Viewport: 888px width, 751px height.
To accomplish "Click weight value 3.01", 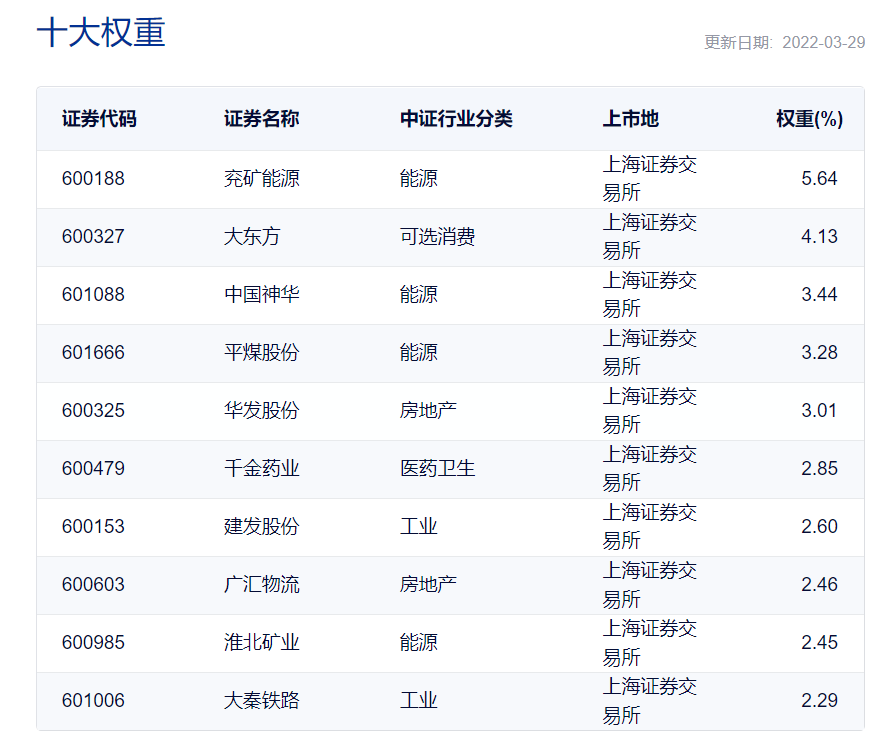I will coord(819,411).
